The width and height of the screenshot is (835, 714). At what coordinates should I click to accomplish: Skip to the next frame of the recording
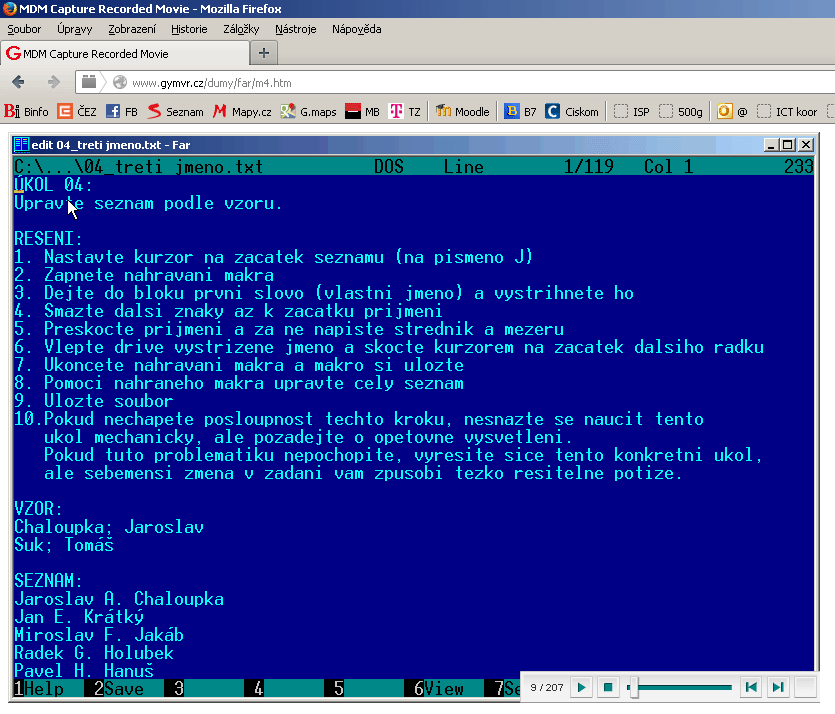pos(777,687)
